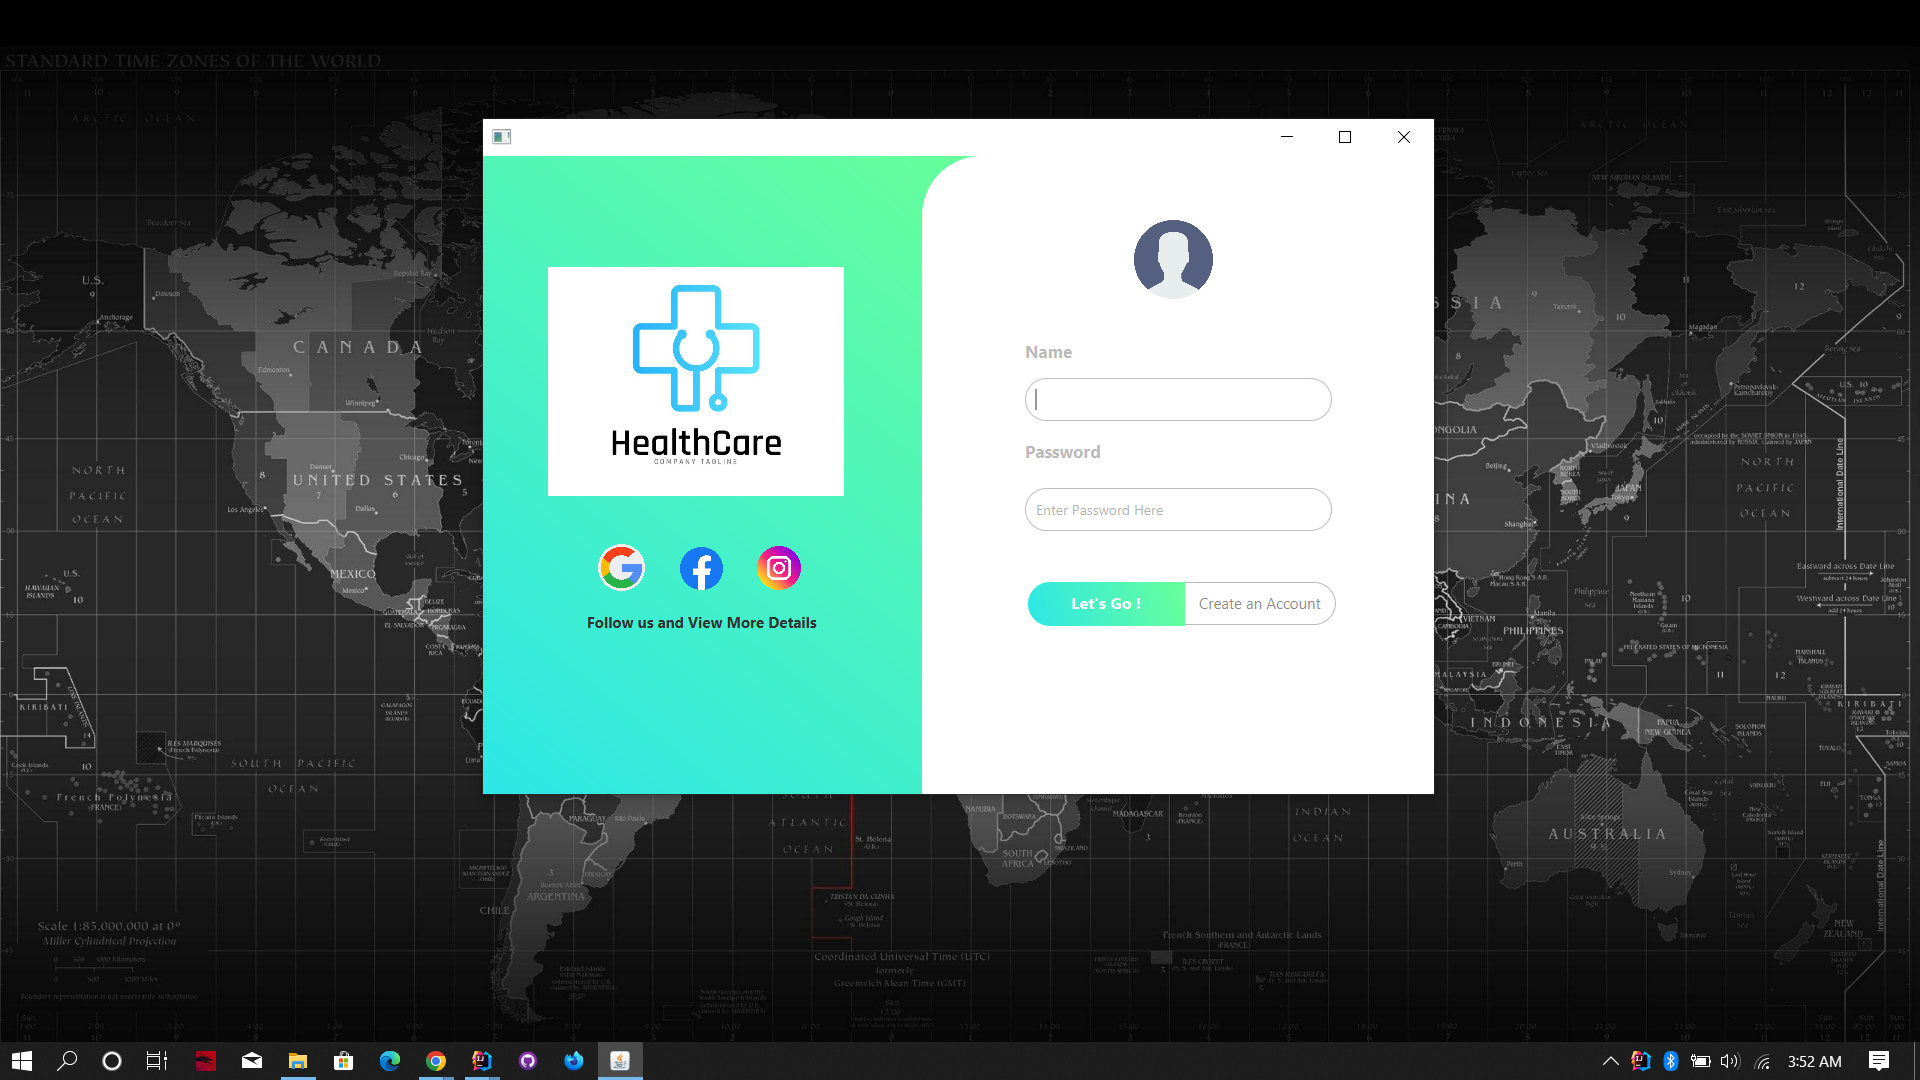1920x1080 pixels.
Task: Open the Instagram social icon
Action: coord(779,567)
